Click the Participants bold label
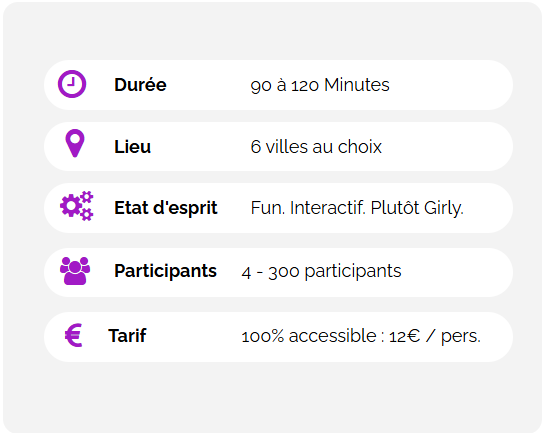The height and width of the screenshot is (433, 545). [165, 271]
